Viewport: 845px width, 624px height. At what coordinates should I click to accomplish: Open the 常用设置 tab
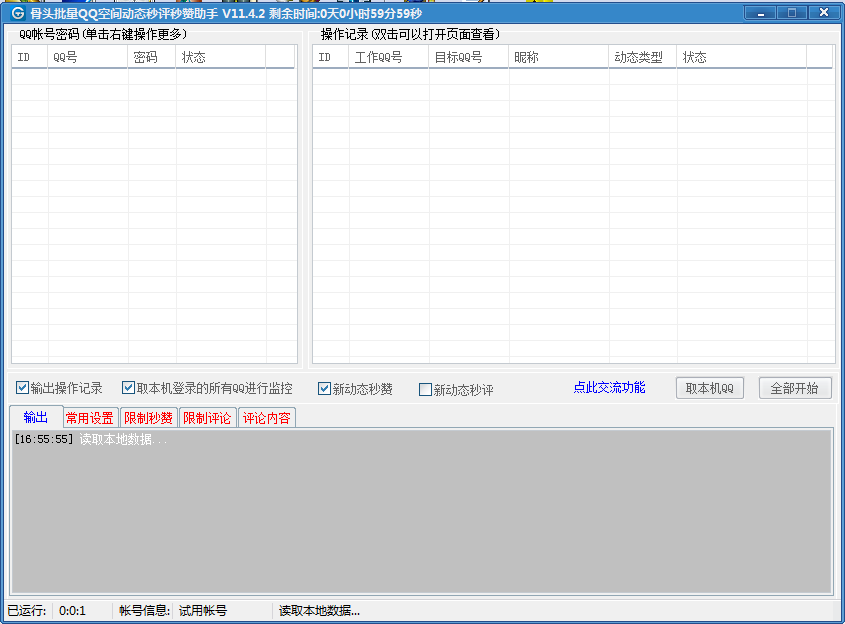89,418
